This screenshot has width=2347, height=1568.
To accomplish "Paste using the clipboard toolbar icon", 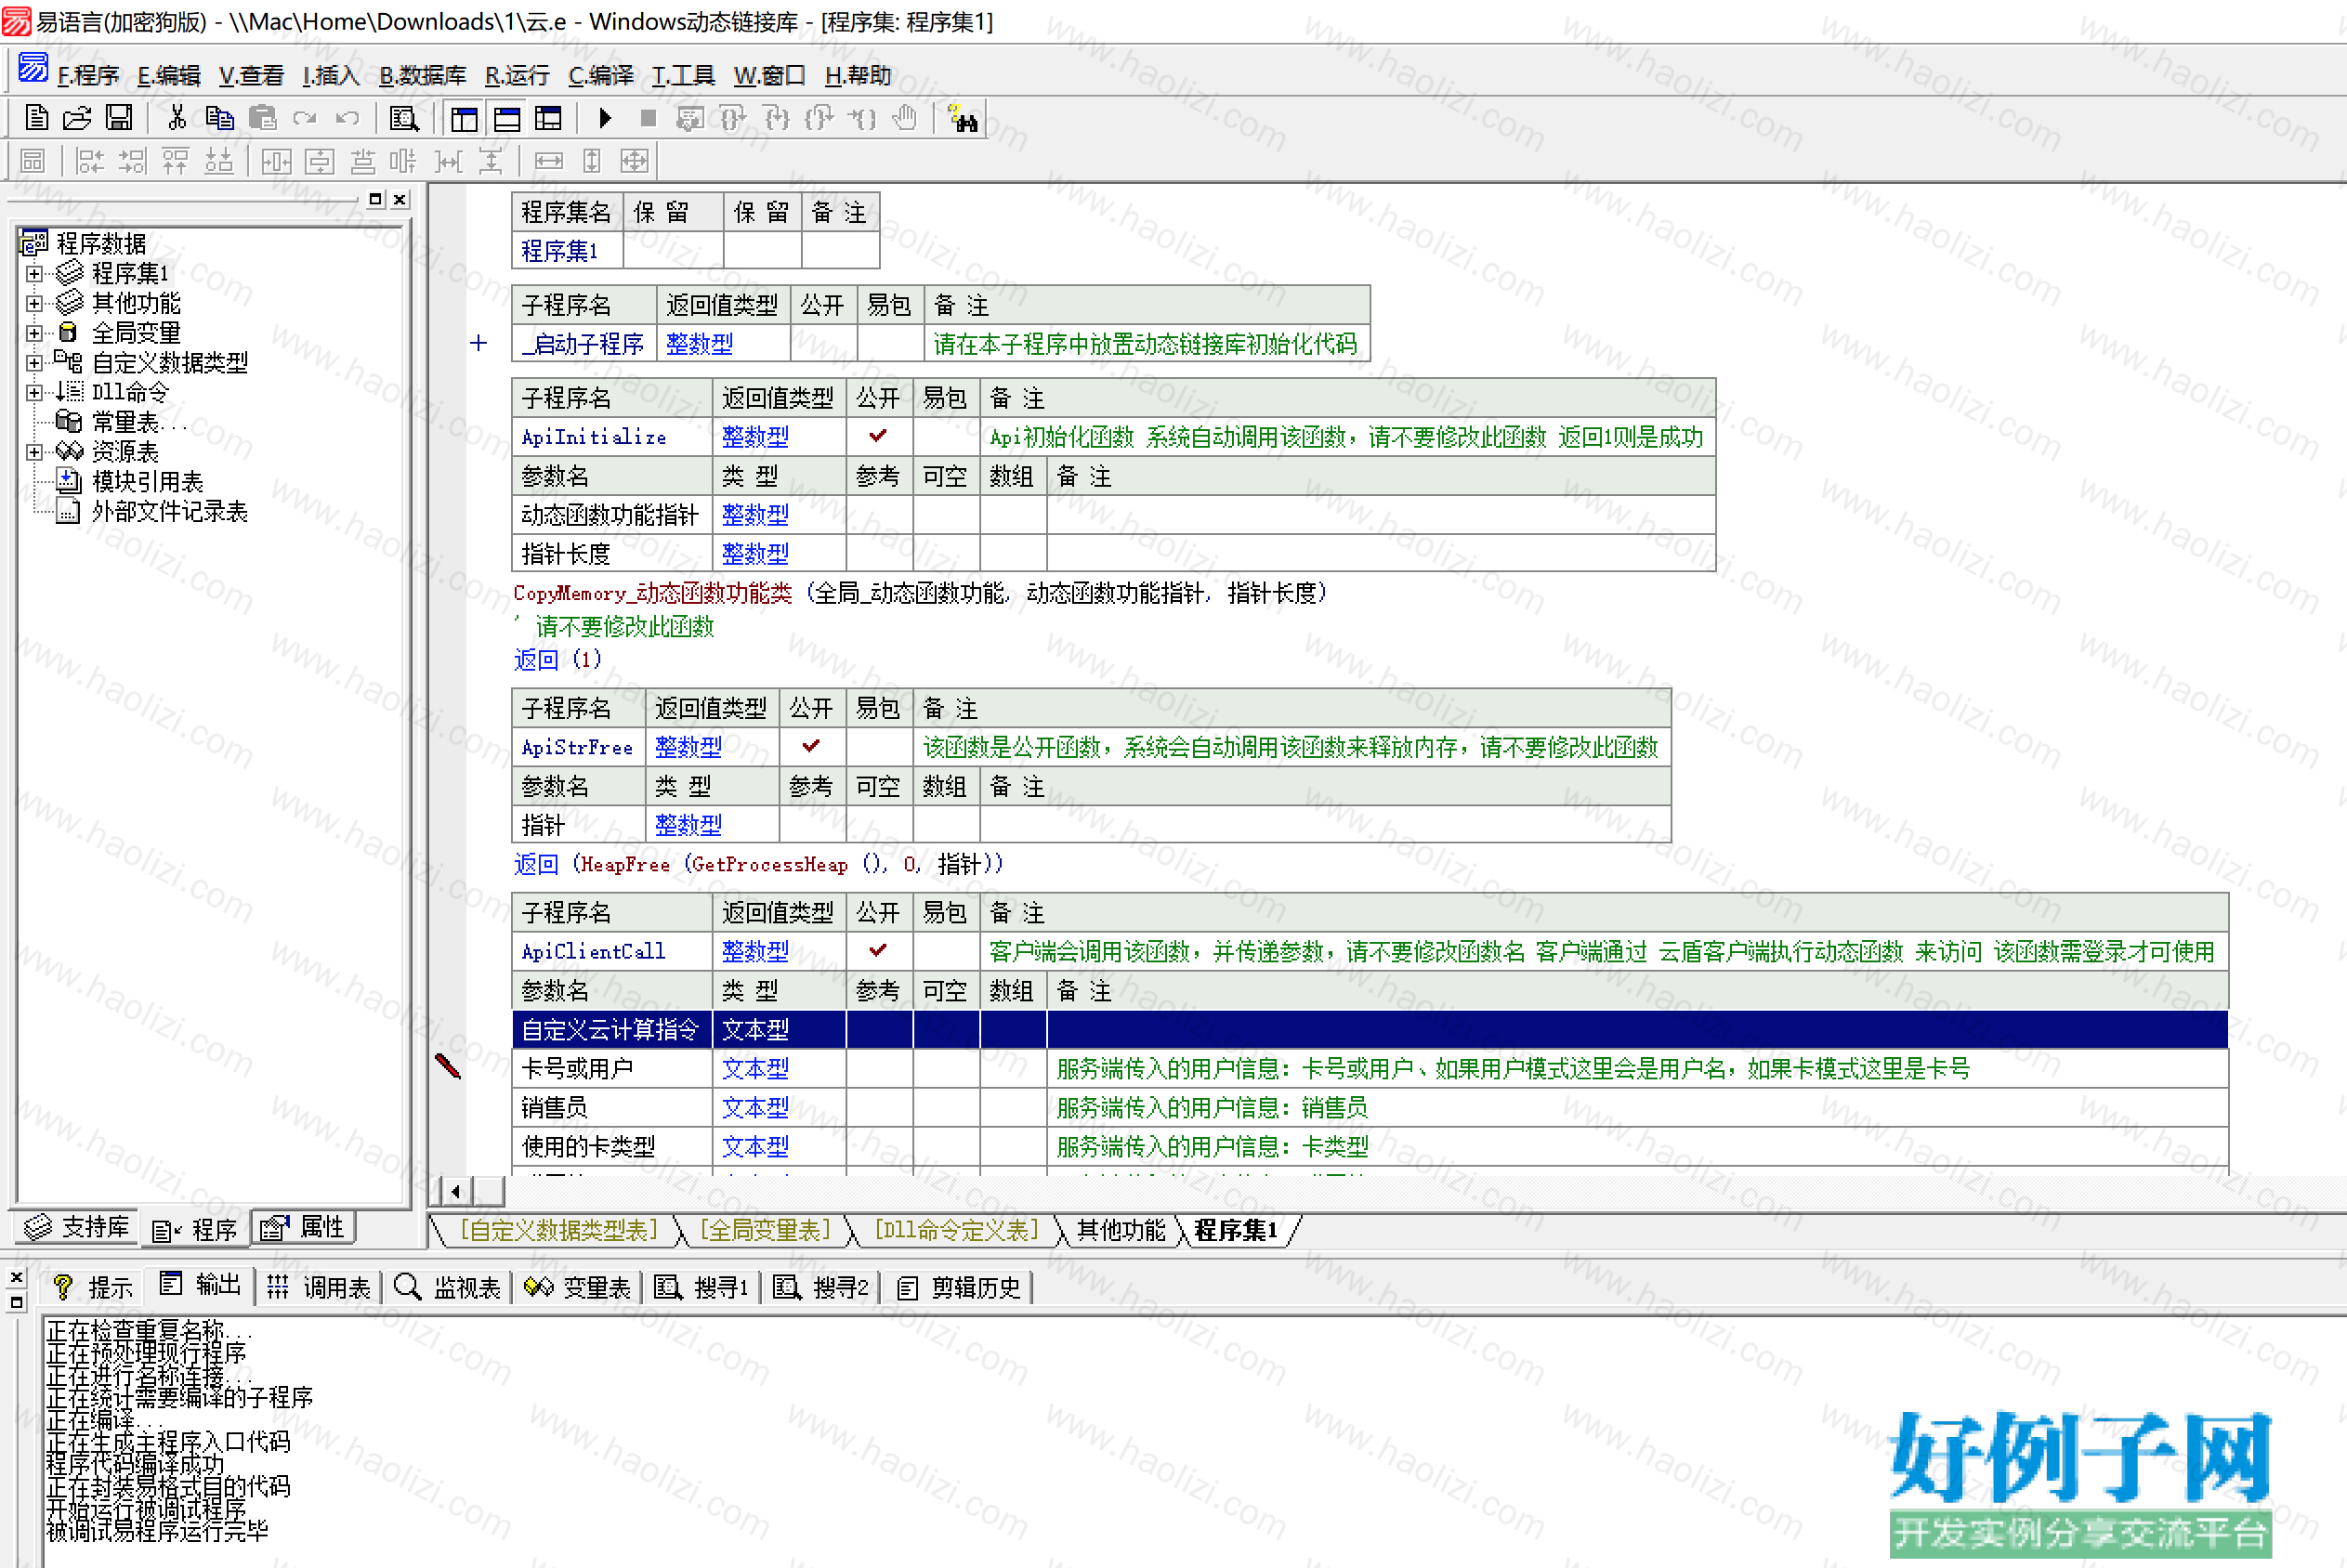I will click(262, 118).
